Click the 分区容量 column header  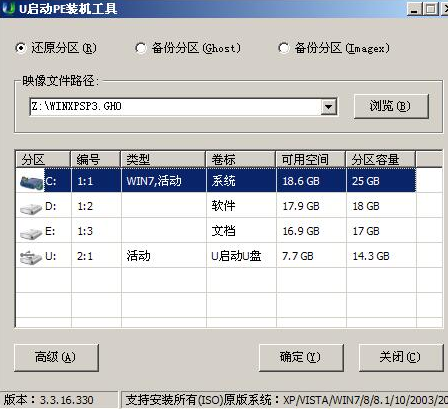tap(380, 160)
